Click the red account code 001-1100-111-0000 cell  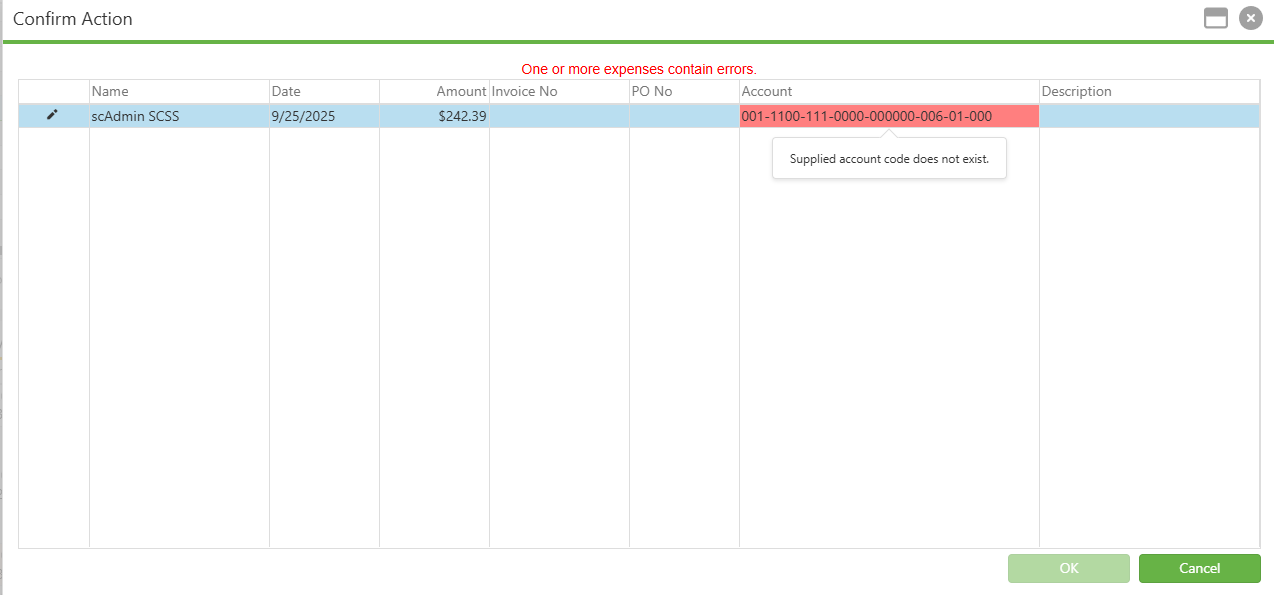click(889, 116)
